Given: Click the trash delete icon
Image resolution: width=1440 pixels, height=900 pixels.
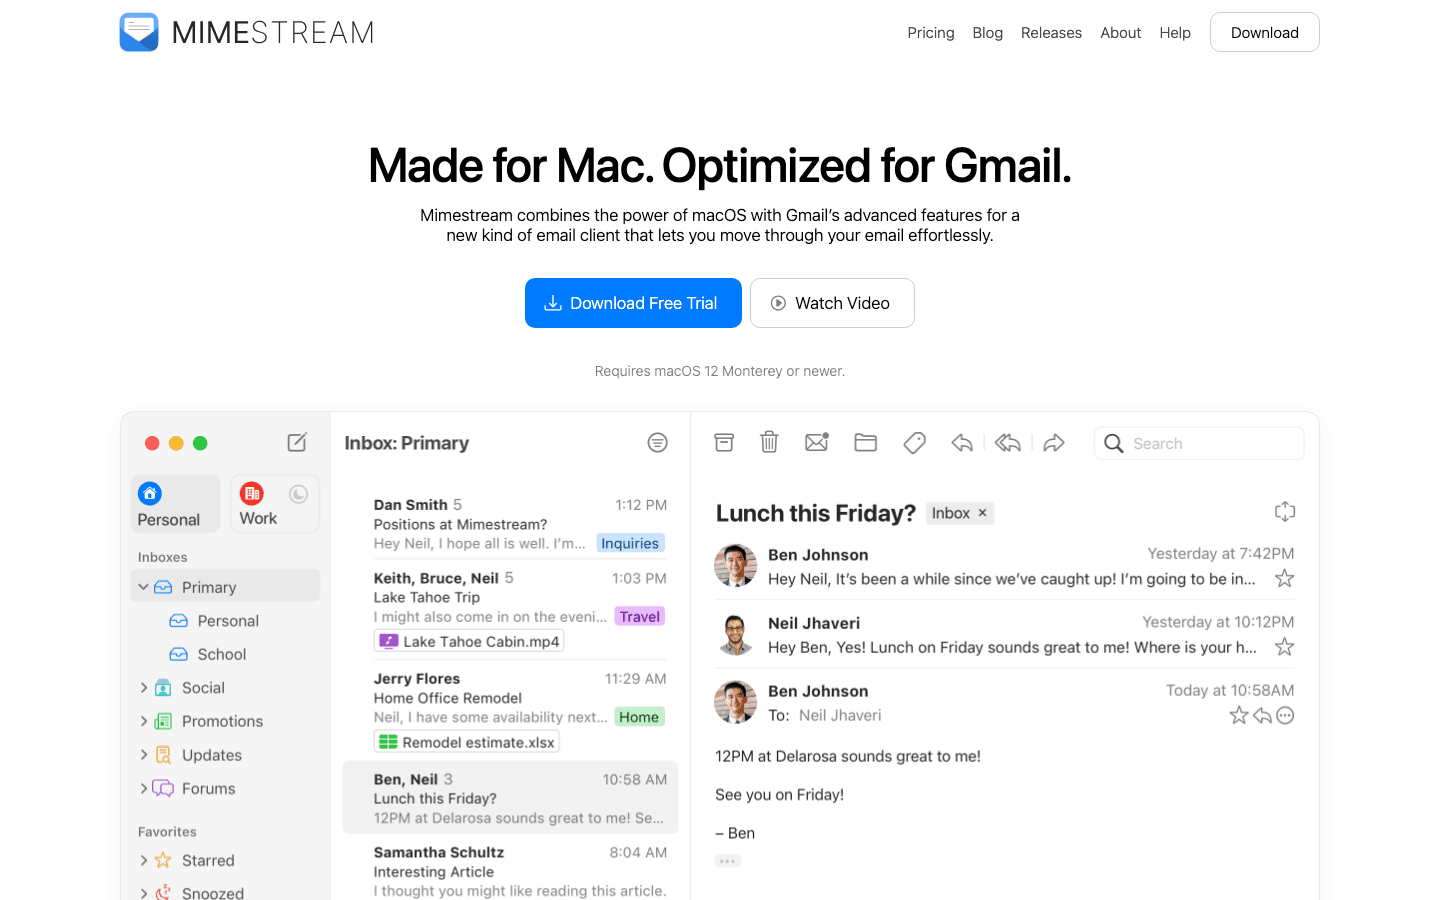Looking at the screenshot, I should (x=769, y=442).
